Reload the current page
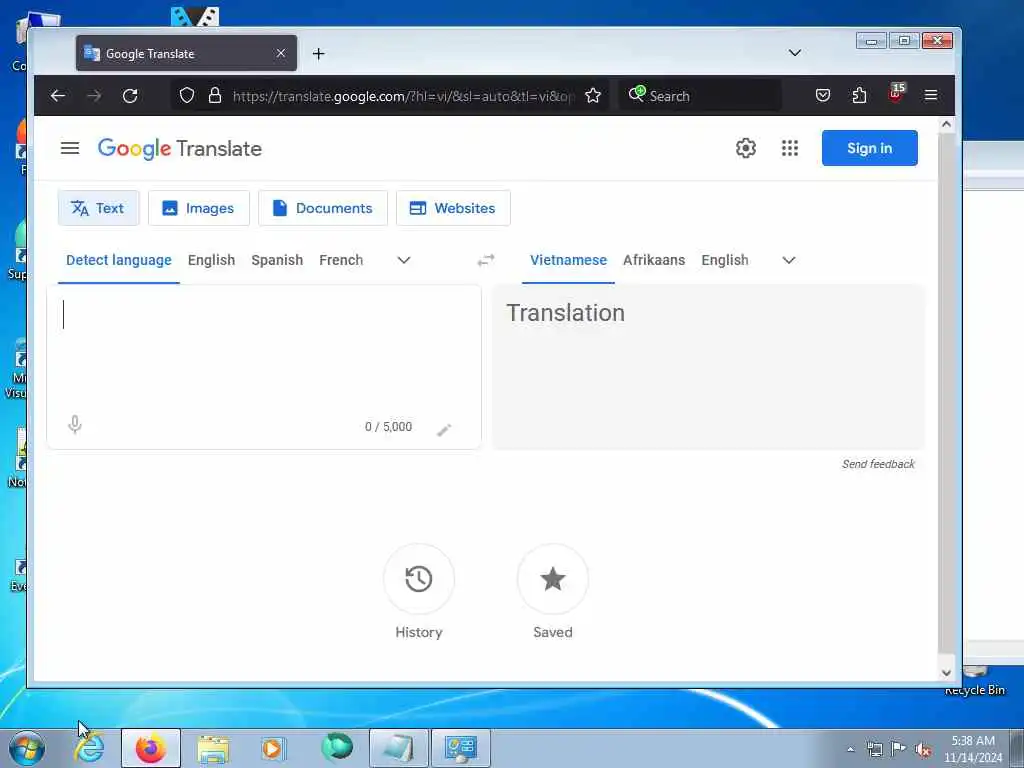 click(x=130, y=96)
